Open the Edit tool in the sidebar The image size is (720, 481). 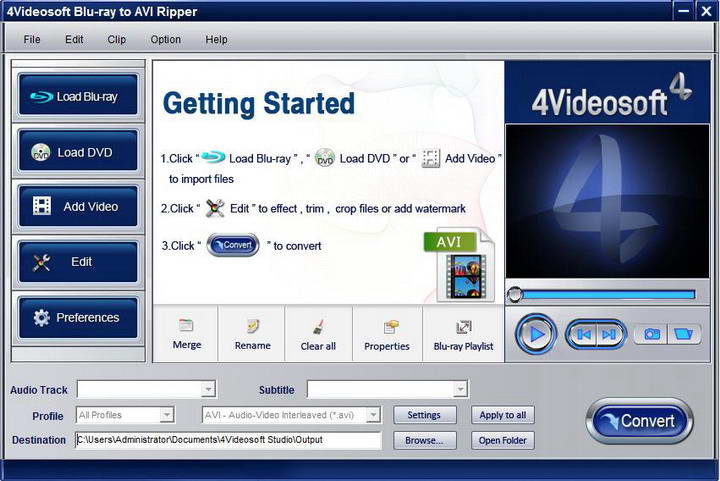coord(78,262)
